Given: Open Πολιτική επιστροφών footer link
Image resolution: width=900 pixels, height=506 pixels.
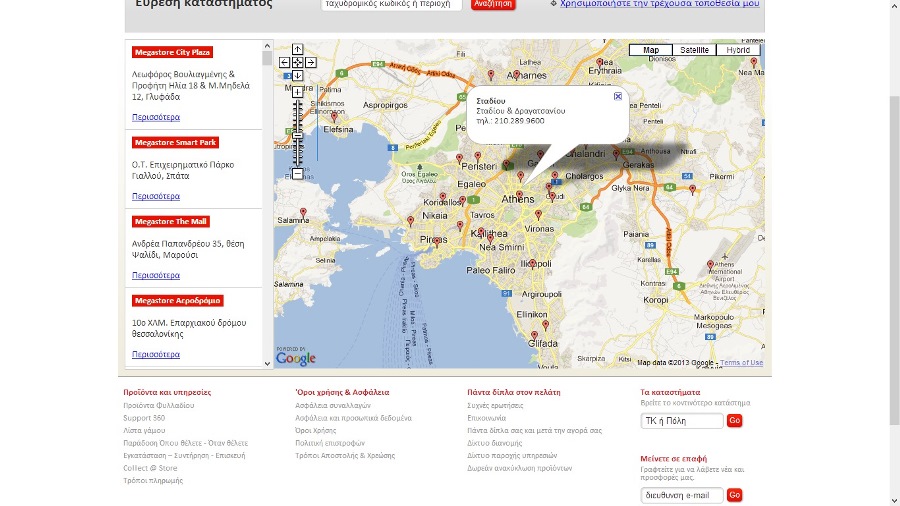Looking at the screenshot, I should pyautogui.click(x=330, y=443).
